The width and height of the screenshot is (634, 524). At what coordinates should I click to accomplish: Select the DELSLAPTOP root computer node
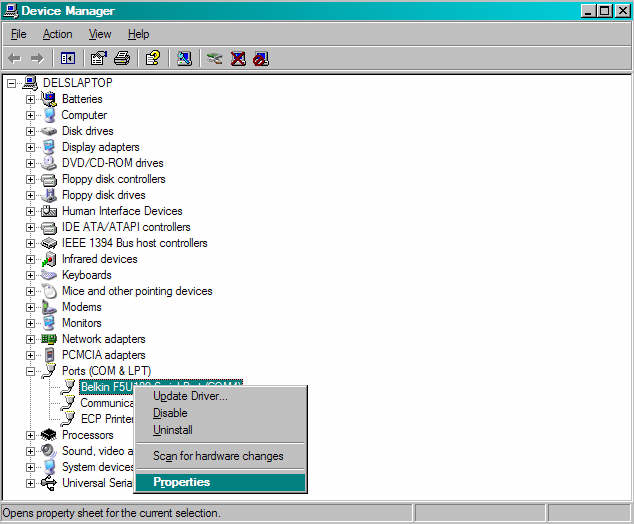[77, 83]
